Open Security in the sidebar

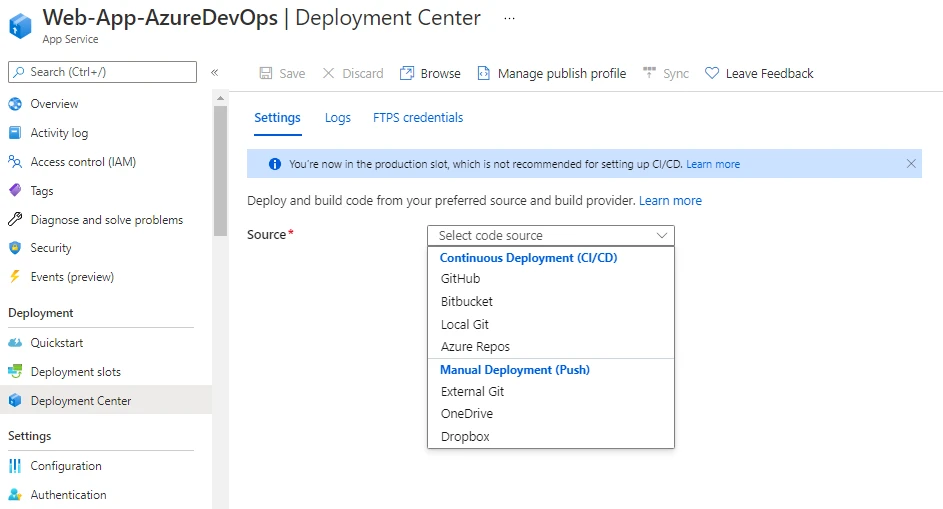51,248
